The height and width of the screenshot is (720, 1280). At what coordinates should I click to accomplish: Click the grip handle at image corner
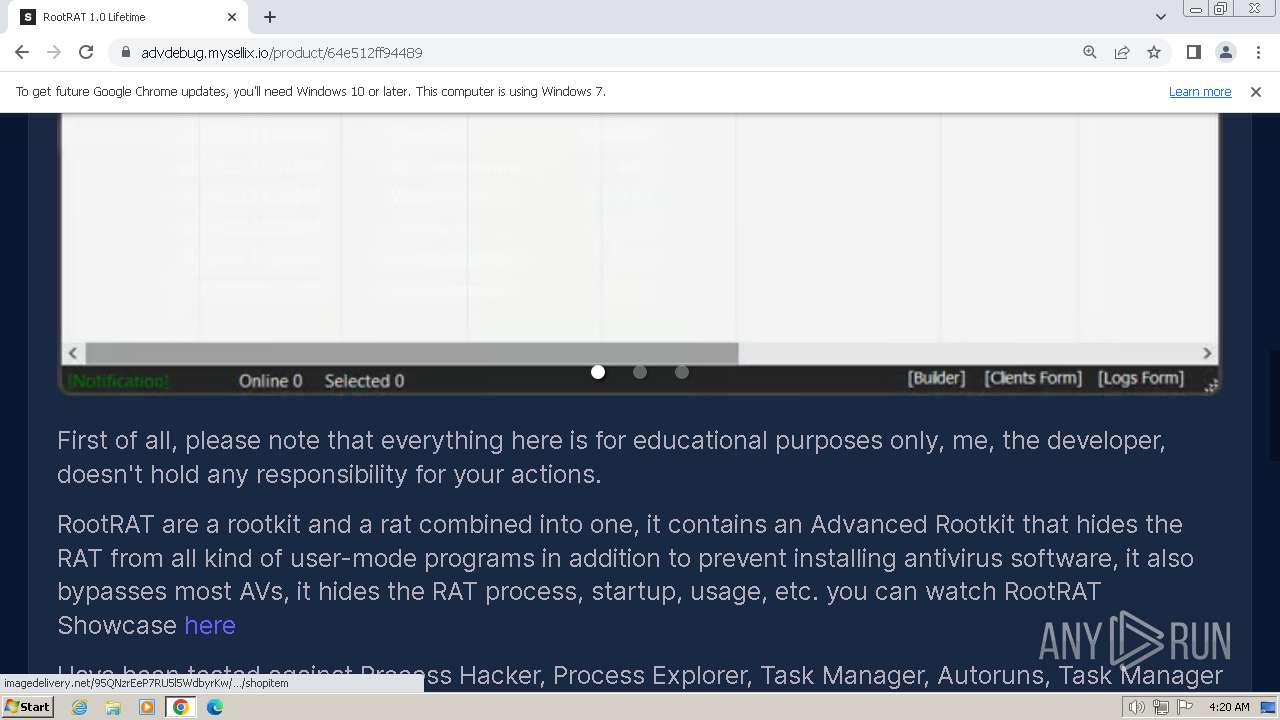coord(1210,386)
